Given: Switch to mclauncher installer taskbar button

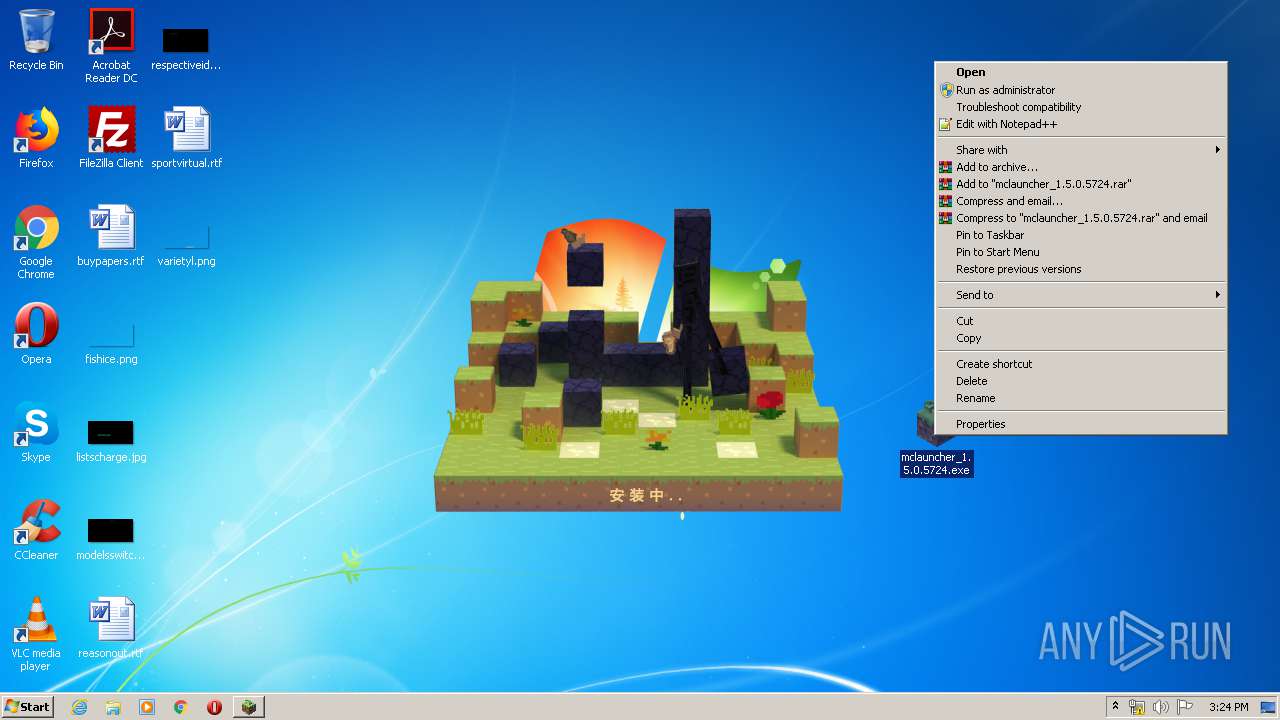Looking at the screenshot, I should (248, 707).
